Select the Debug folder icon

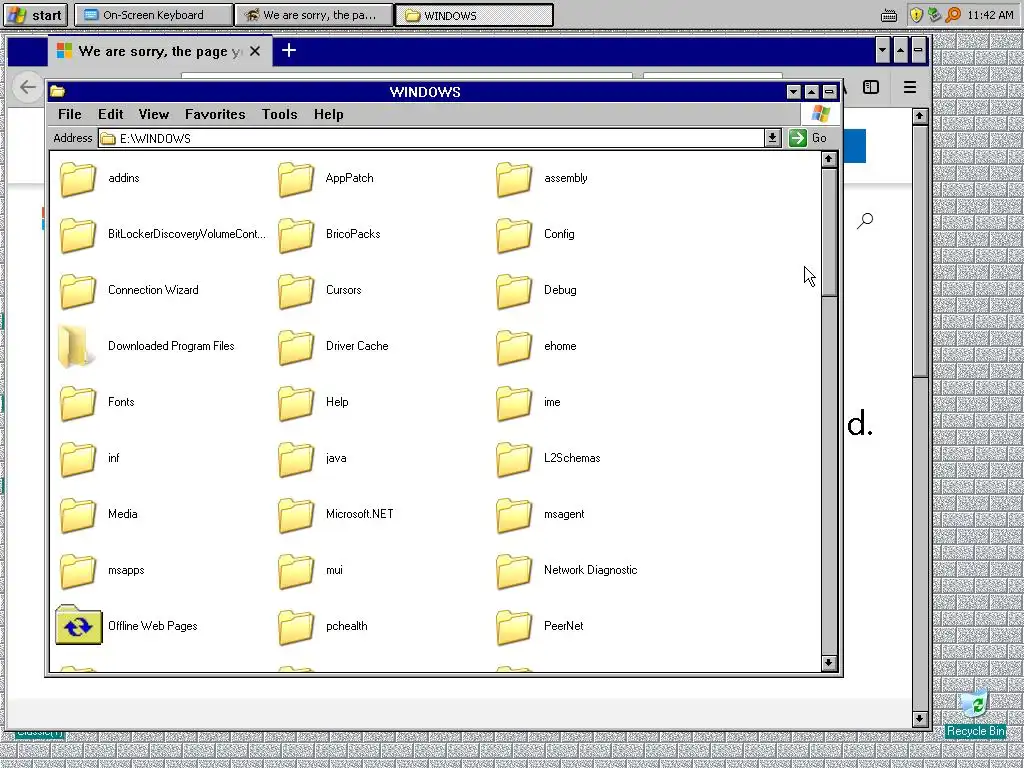(514, 291)
